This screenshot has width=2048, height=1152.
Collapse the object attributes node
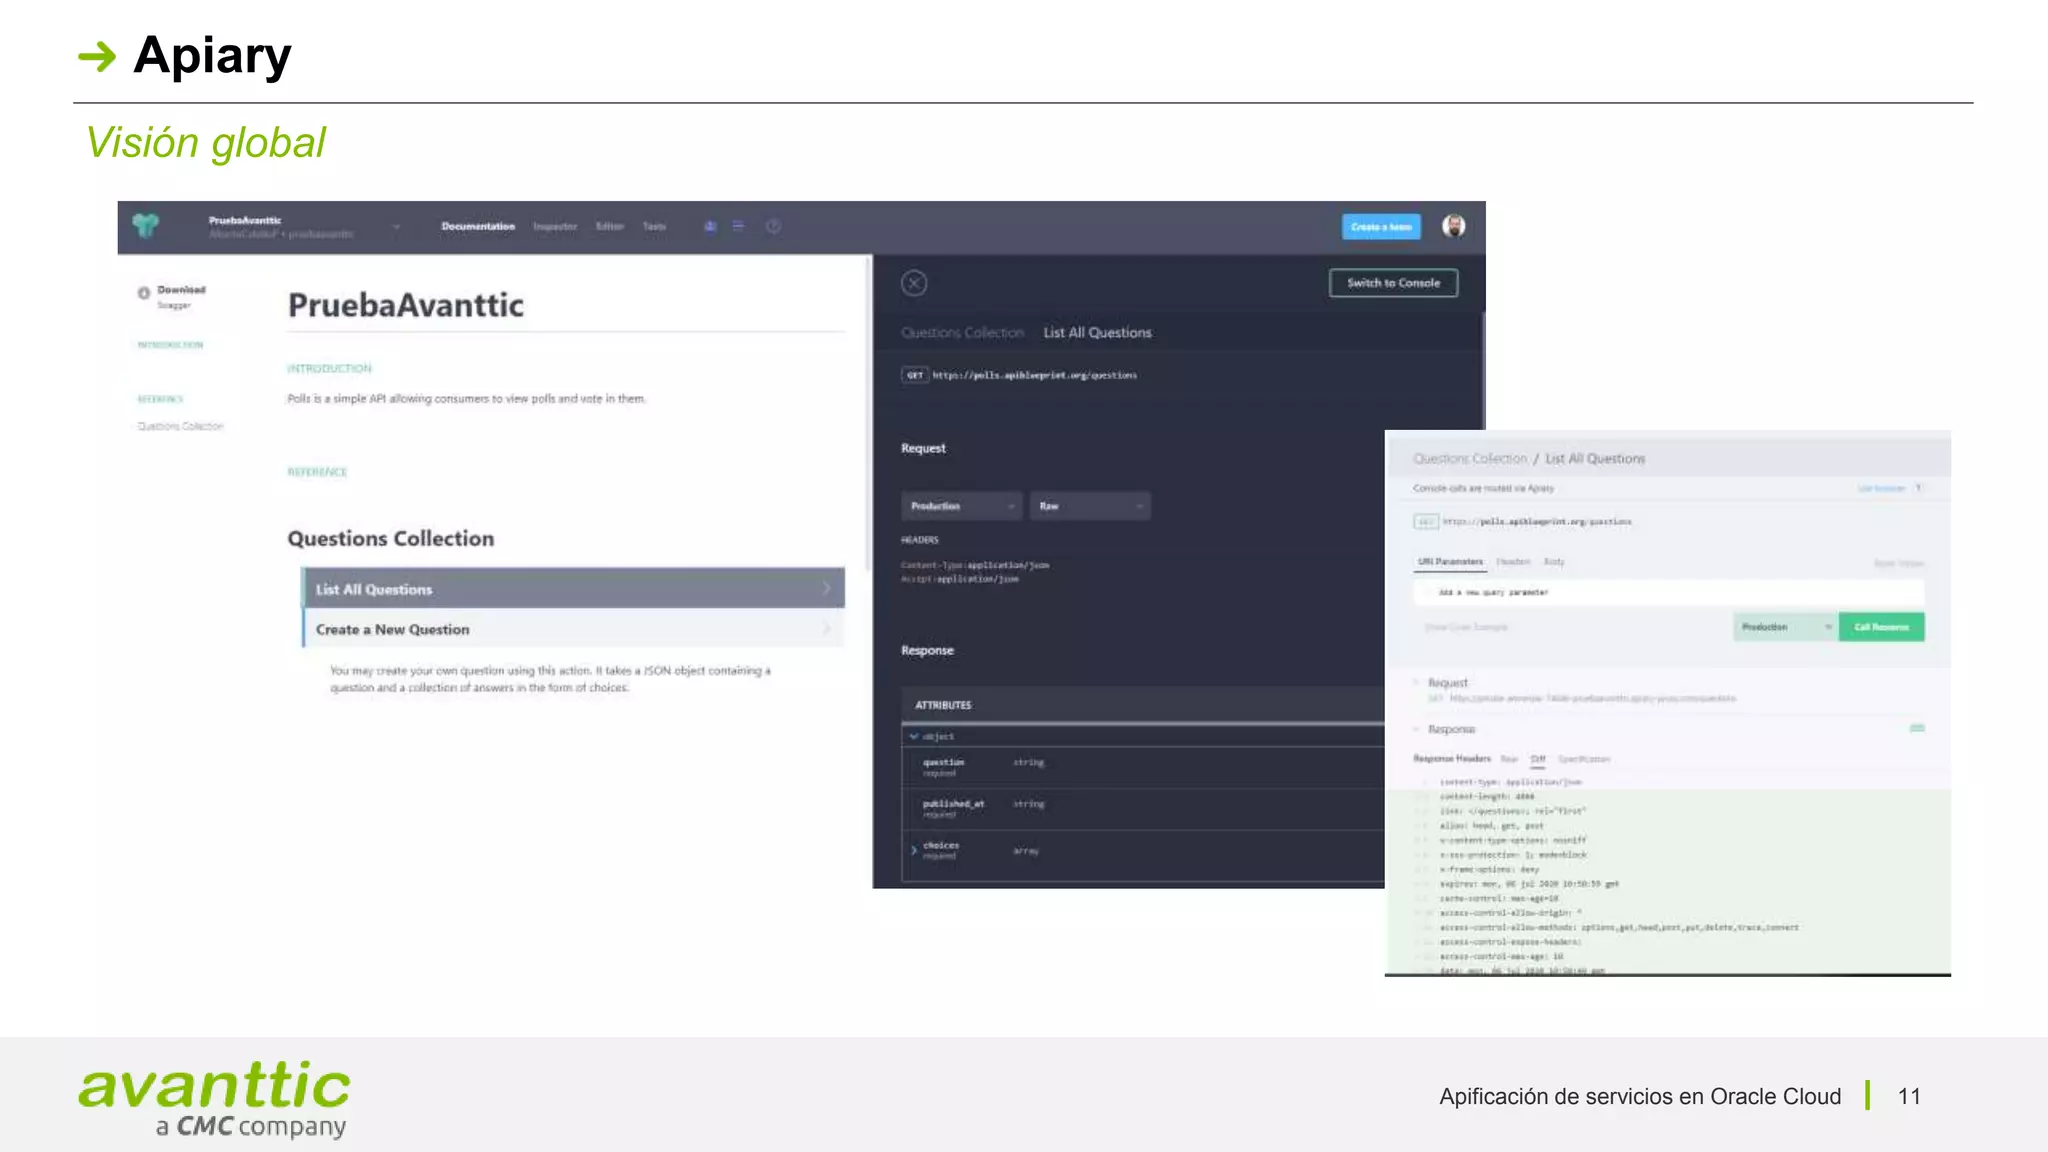[913, 737]
